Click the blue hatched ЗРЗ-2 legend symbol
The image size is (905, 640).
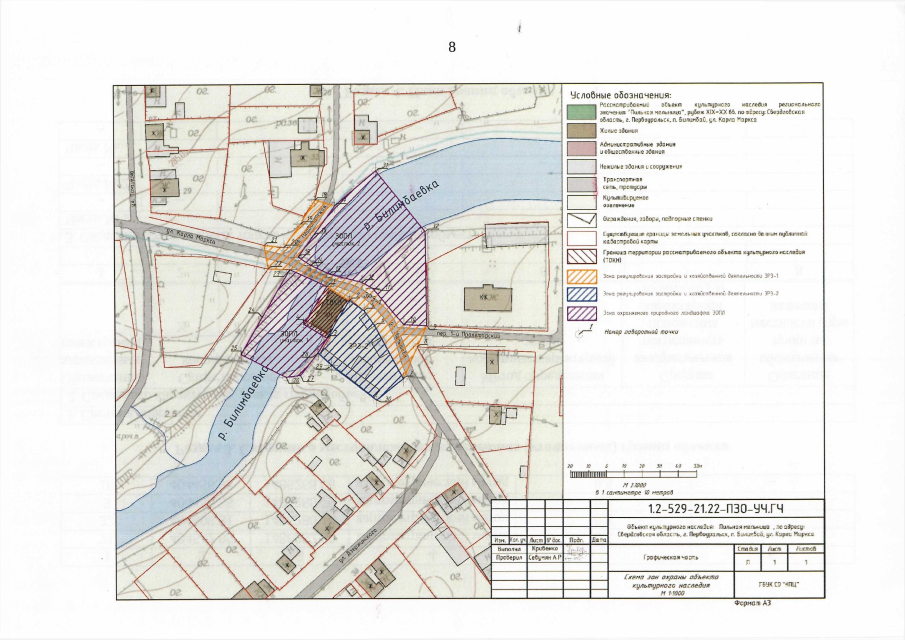click(581, 293)
